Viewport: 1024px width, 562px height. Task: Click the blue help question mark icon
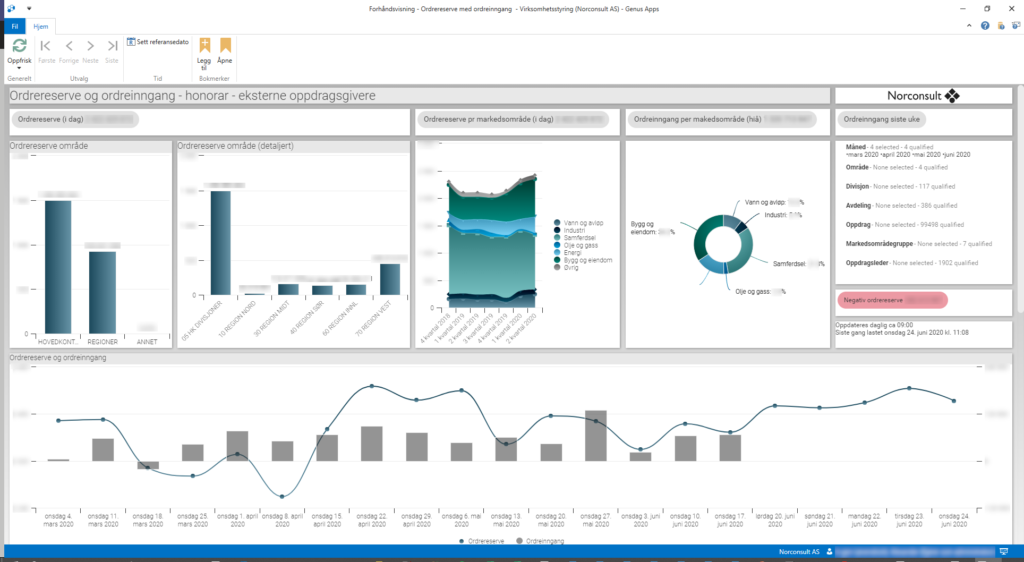click(985, 26)
